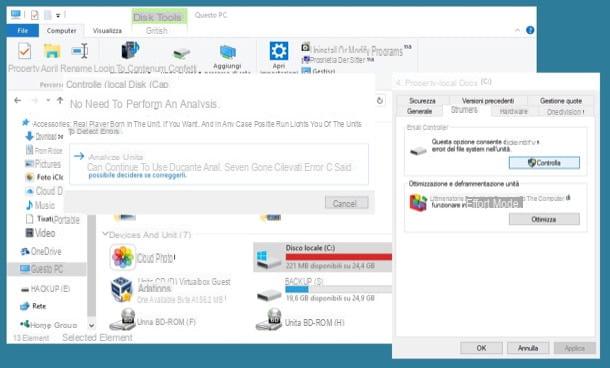Click the Controlla button
The height and width of the screenshot is (368, 610).
[x=544, y=163]
